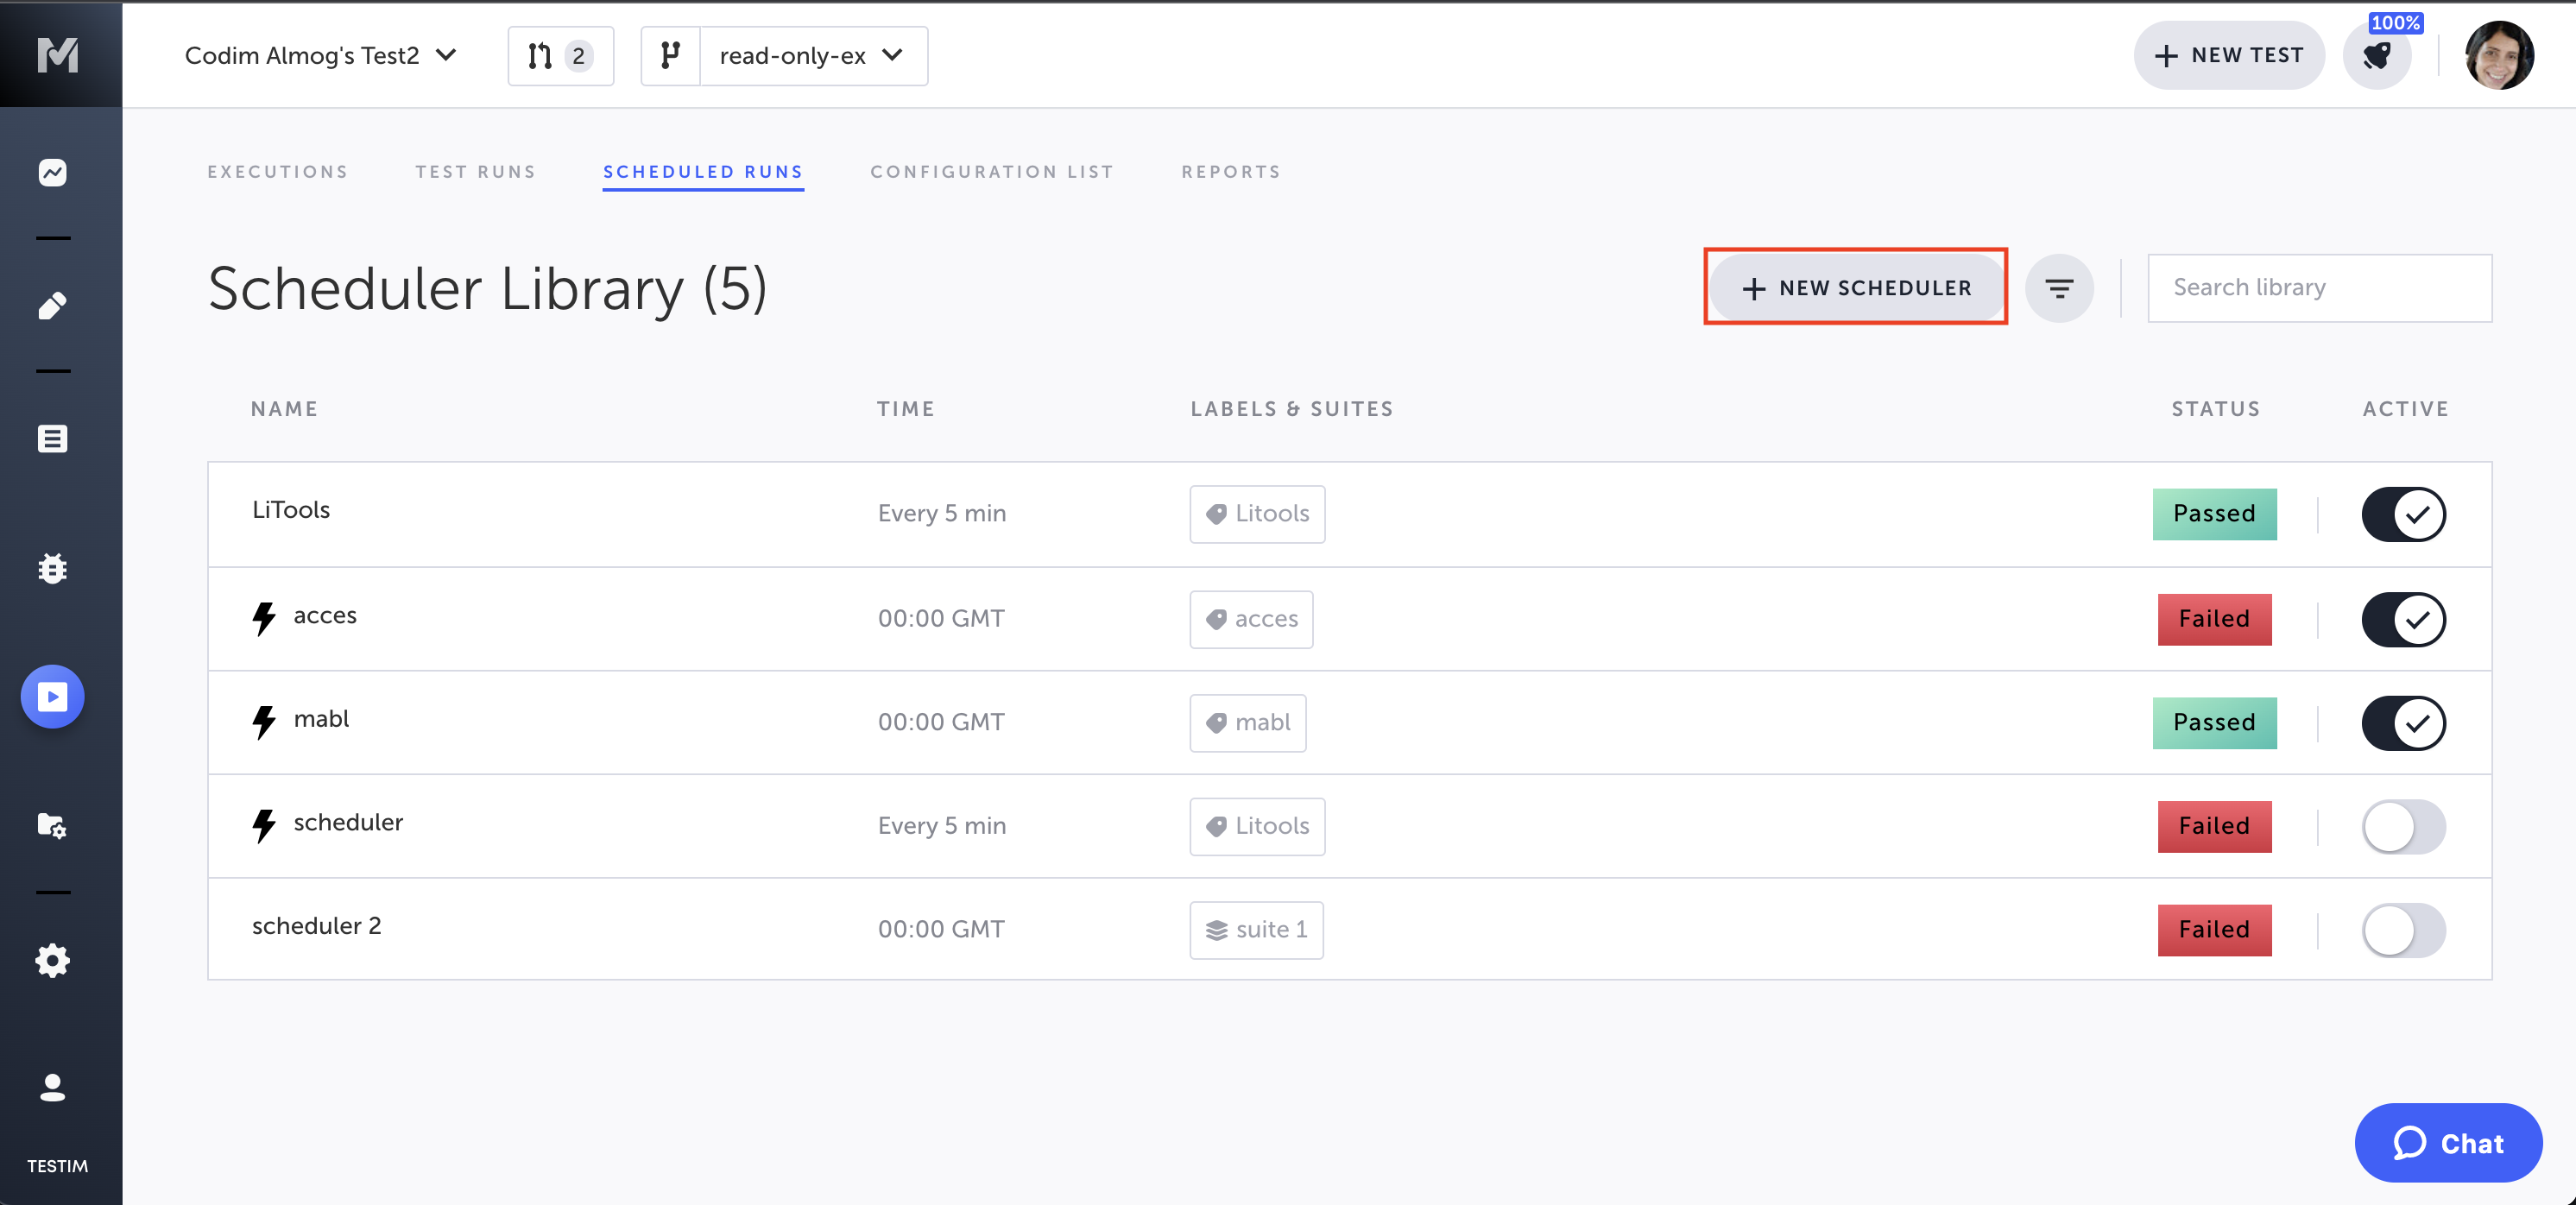This screenshot has width=2576, height=1205.
Task: Open the LiTools scheduler name
Action: [x=291, y=510]
